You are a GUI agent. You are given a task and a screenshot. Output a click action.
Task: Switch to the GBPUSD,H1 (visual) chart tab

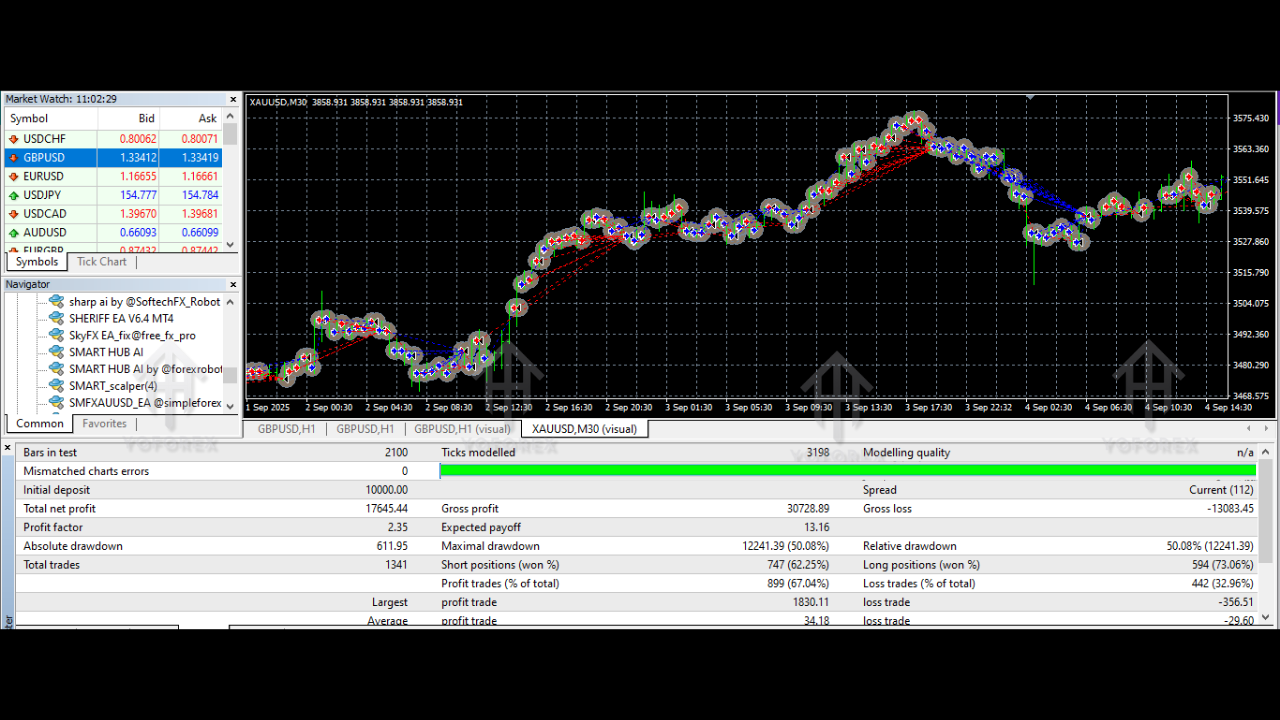462,429
